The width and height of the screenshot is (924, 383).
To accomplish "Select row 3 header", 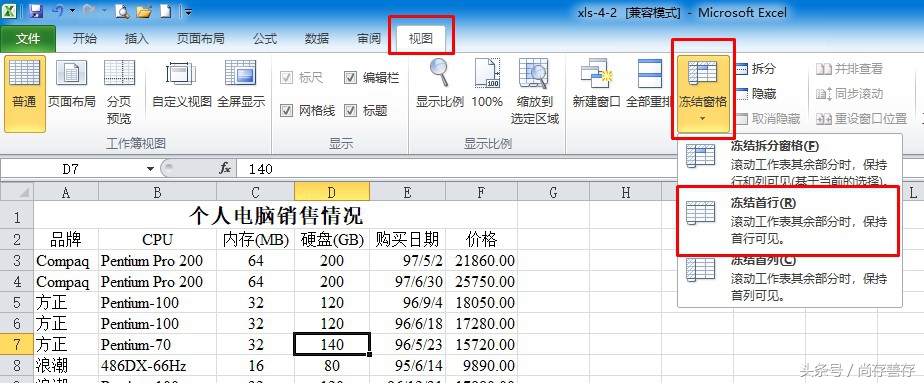I will click(x=16, y=260).
